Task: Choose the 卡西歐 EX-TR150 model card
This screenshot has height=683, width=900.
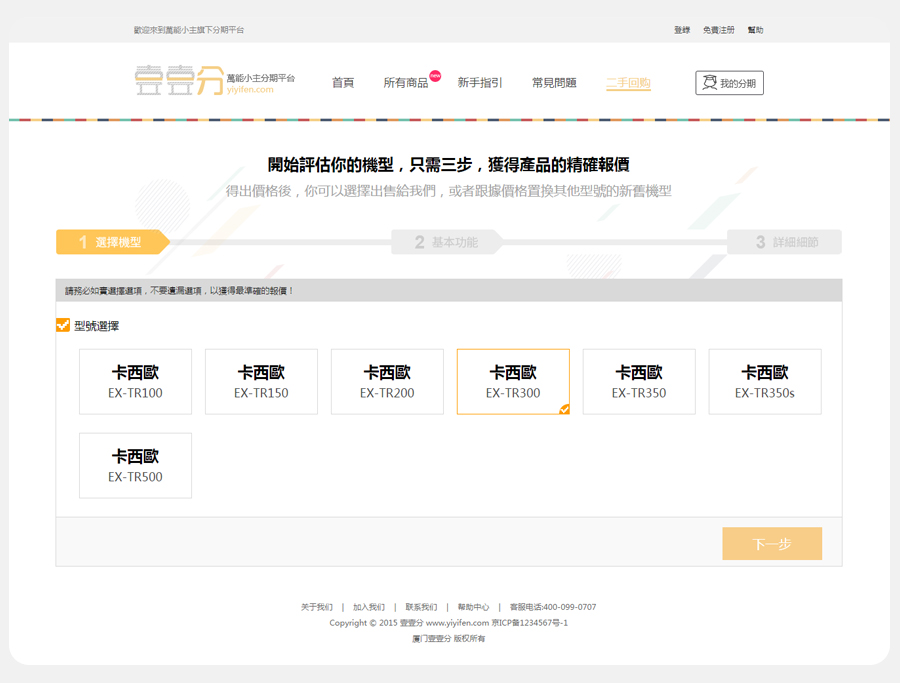Action: click(x=261, y=382)
